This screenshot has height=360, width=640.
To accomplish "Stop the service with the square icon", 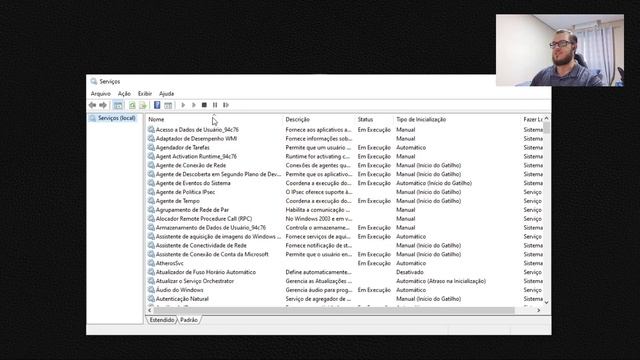I will (204, 105).
